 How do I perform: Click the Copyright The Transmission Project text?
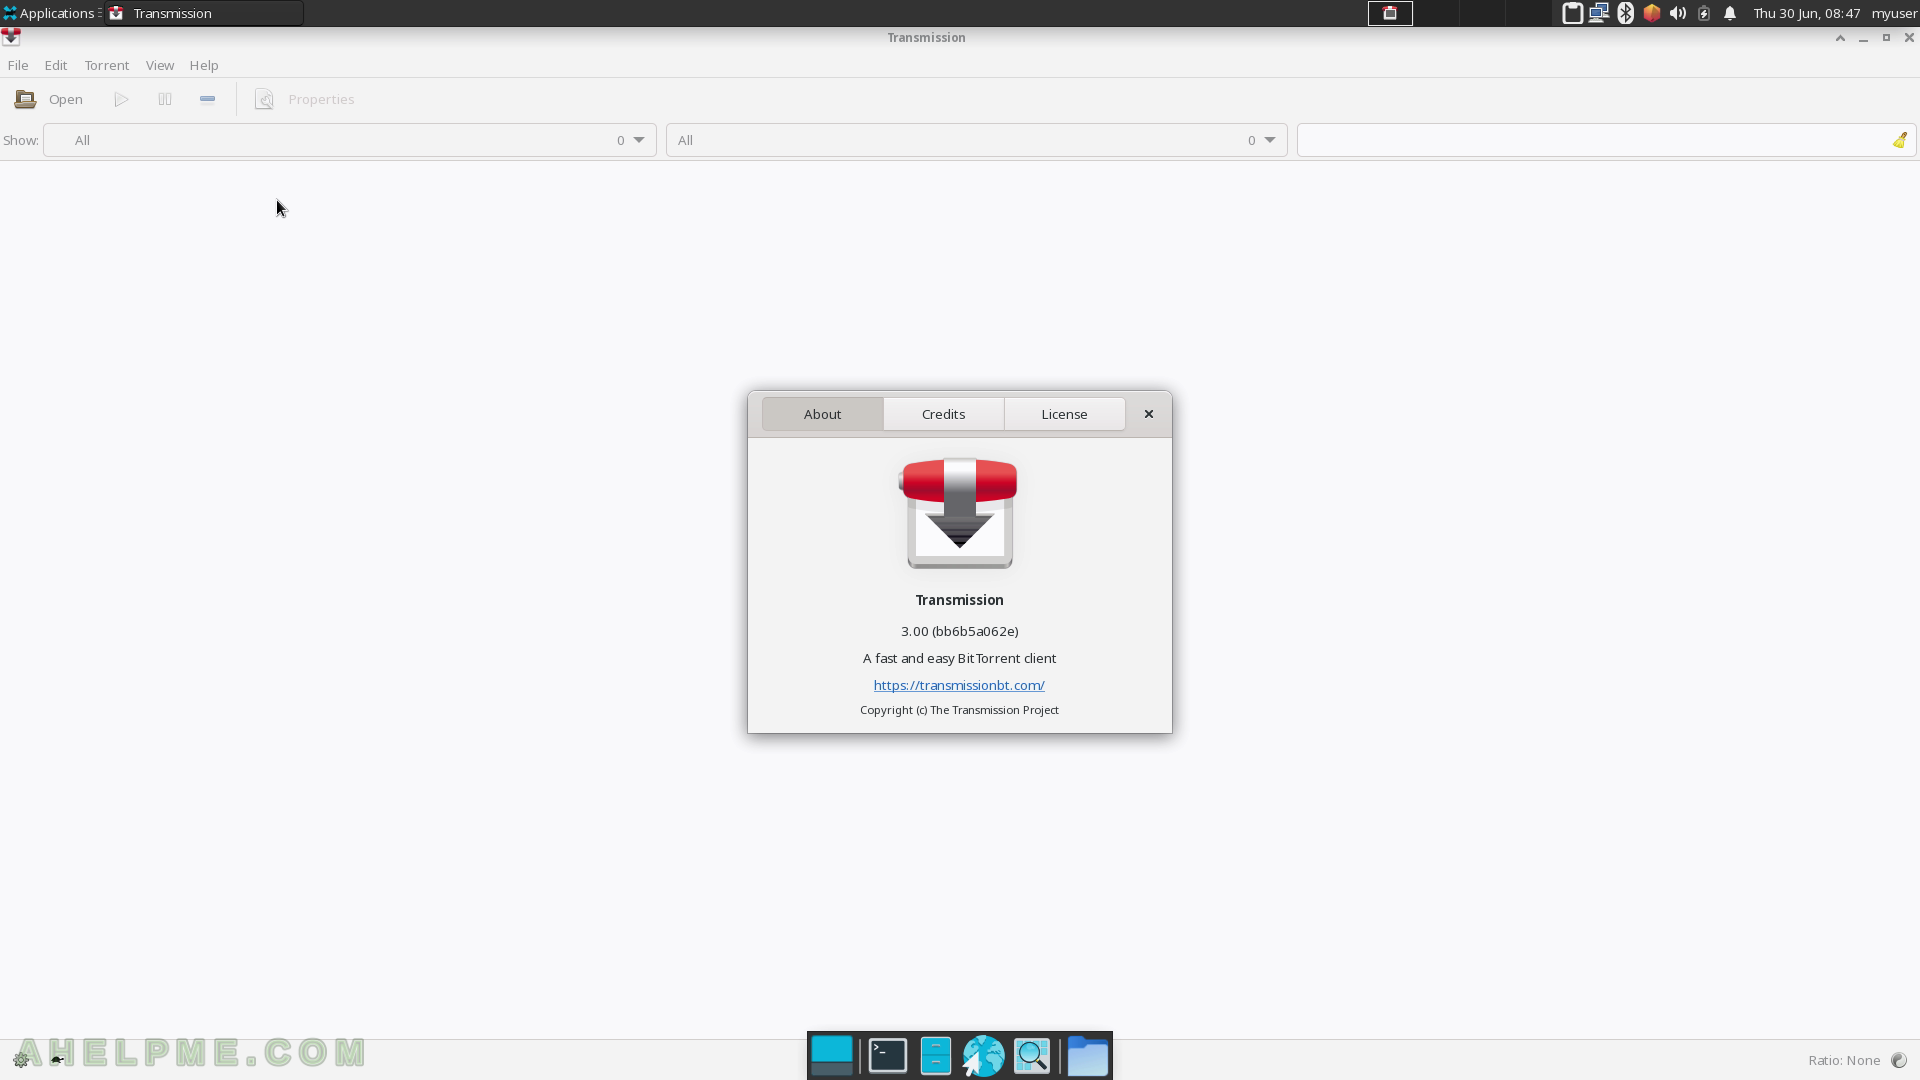point(960,710)
